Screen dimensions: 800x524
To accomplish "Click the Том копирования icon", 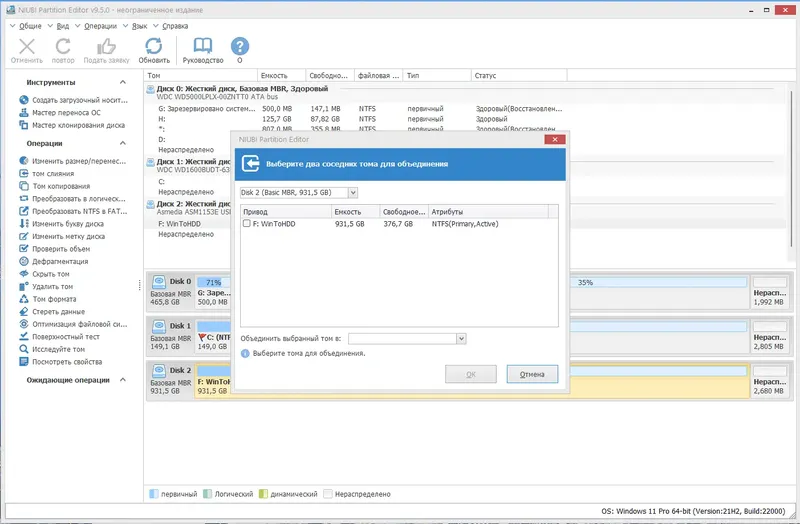I will (x=23, y=186).
